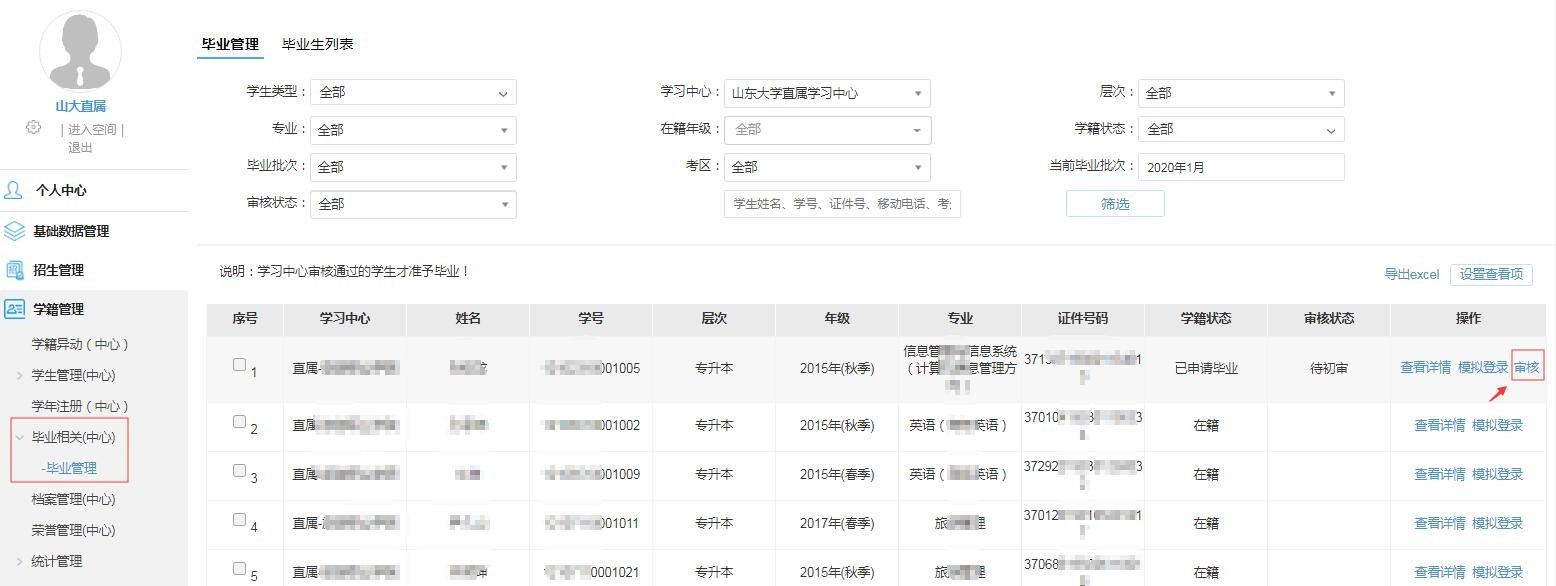
Task: Expand the 审核状态 dropdown
Action: tap(413, 204)
